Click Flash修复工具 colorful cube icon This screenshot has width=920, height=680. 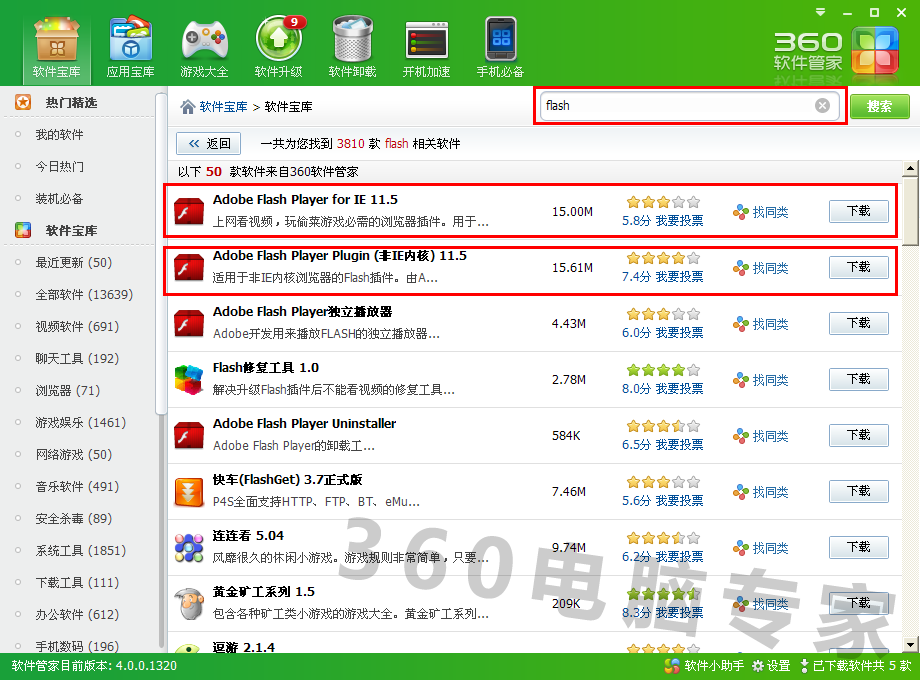(x=188, y=380)
